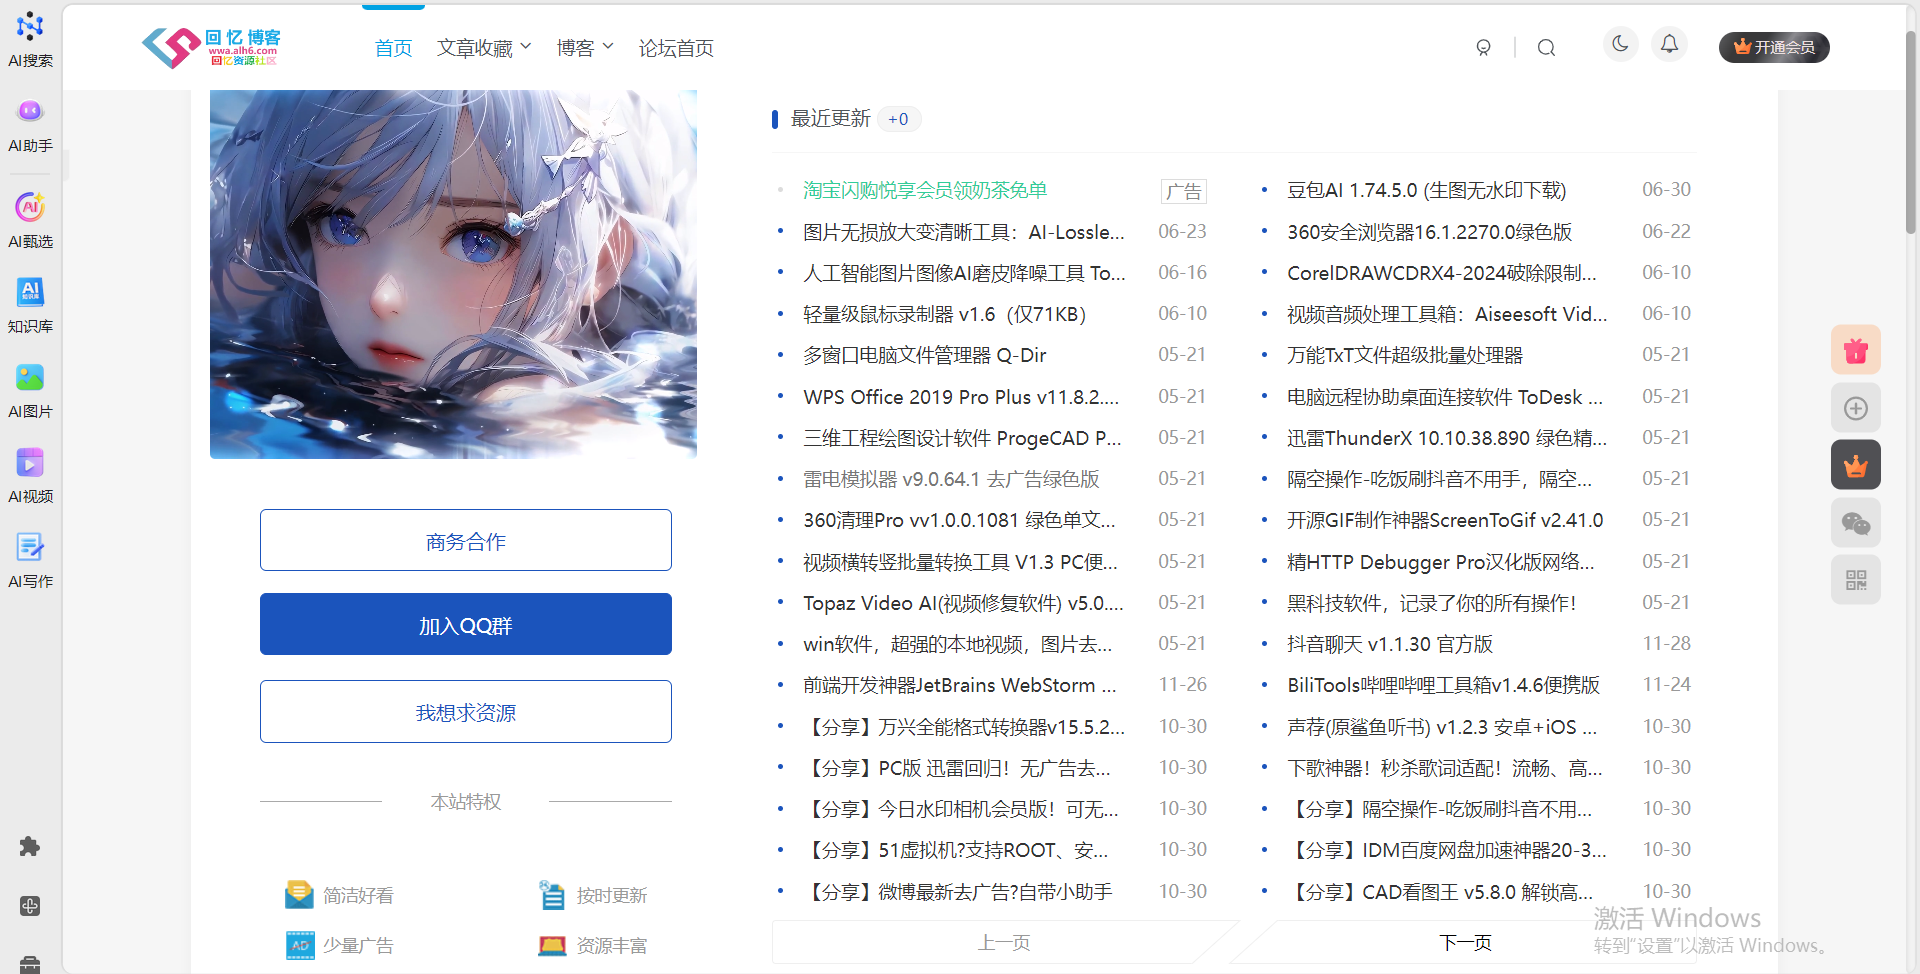1920x974 pixels.
Task: Click the add panel icon in the left sidebar
Action: [x=30, y=906]
